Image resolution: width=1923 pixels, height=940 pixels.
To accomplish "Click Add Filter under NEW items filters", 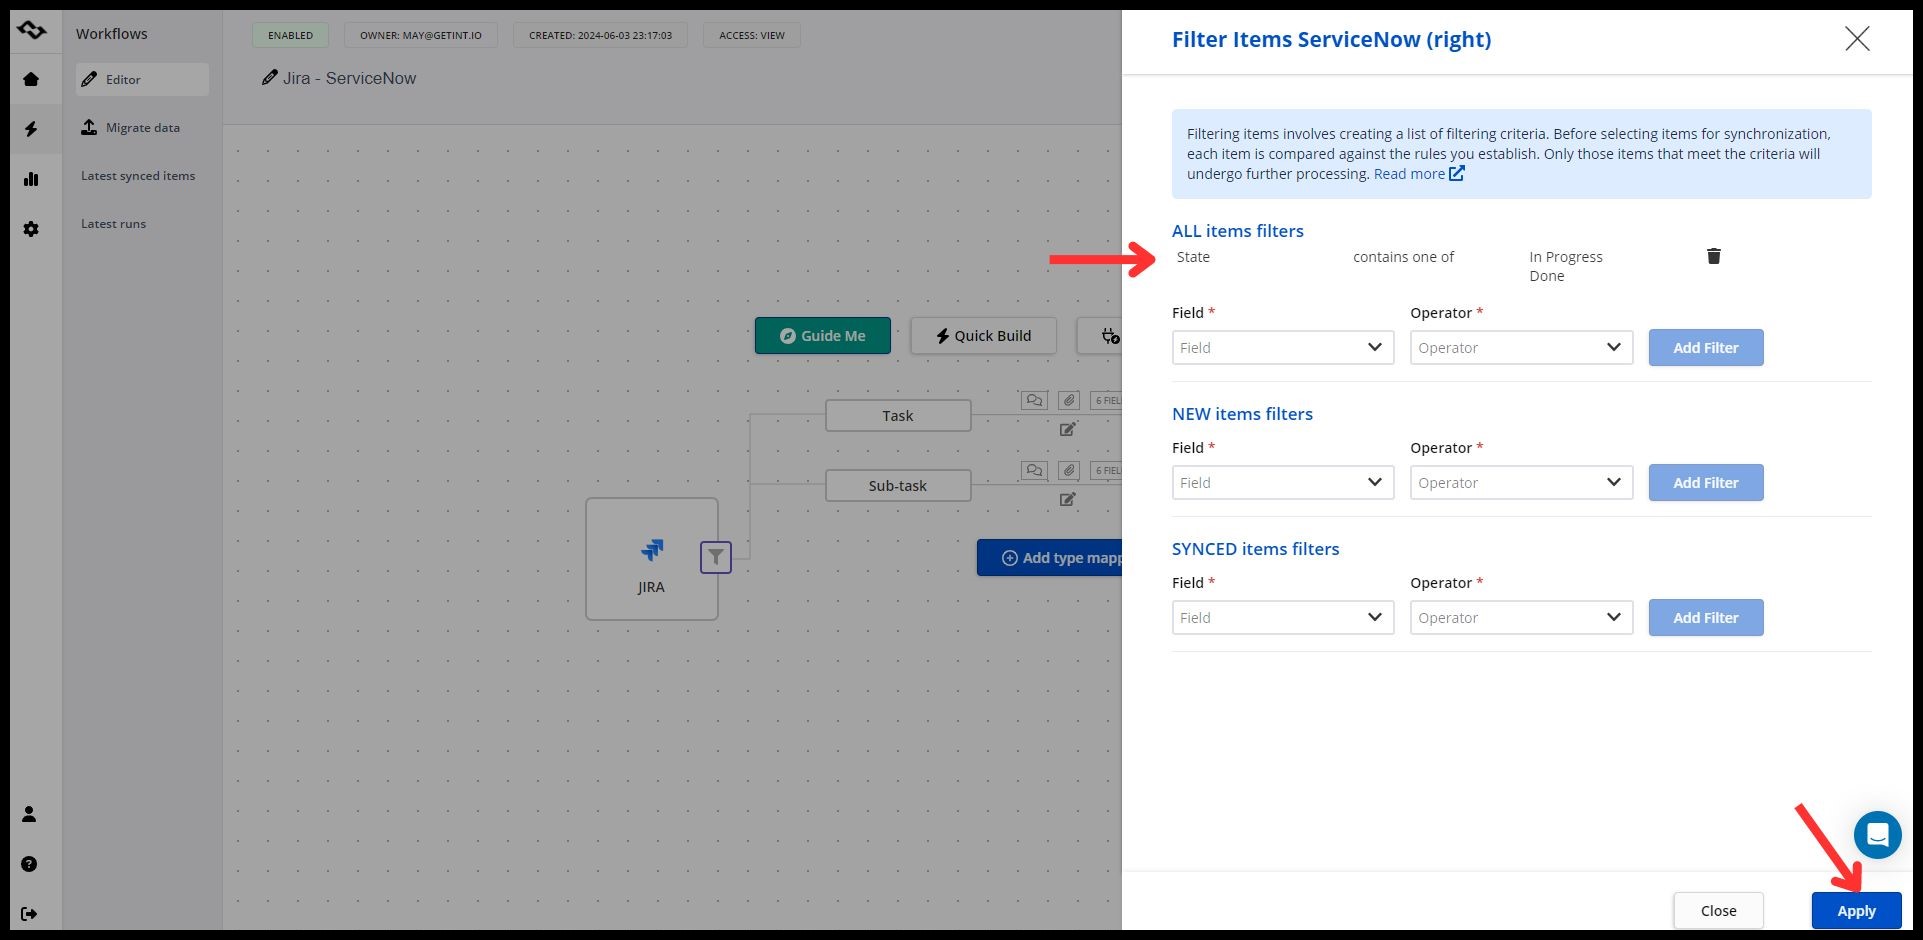I will [x=1705, y=483].
